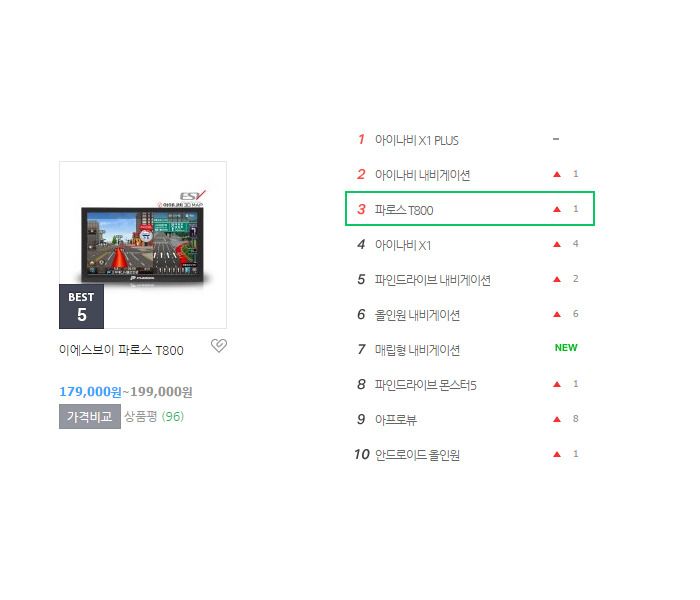Click red up arrow beside 파로스 T800
This screenshot has height=600, width=700.
[x=557, y=209]
